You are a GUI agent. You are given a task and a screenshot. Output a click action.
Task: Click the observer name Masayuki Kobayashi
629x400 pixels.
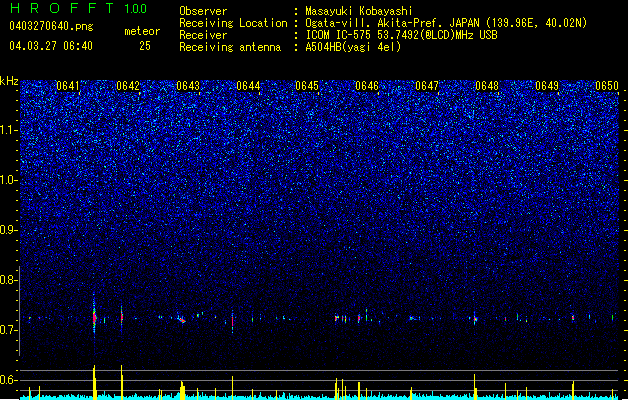(359, 11)
